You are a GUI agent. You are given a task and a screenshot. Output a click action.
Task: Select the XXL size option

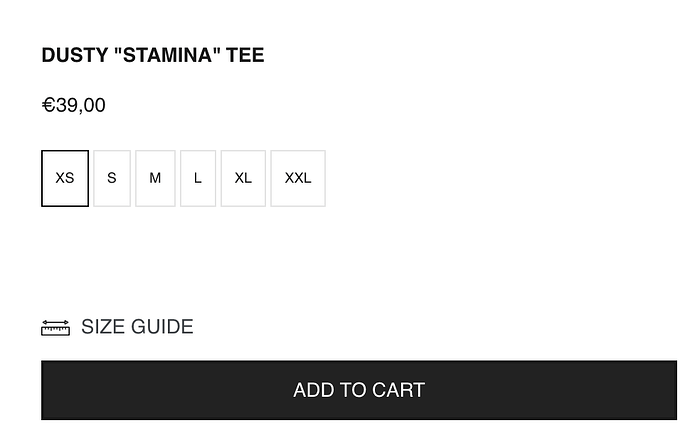pos(298,178)
